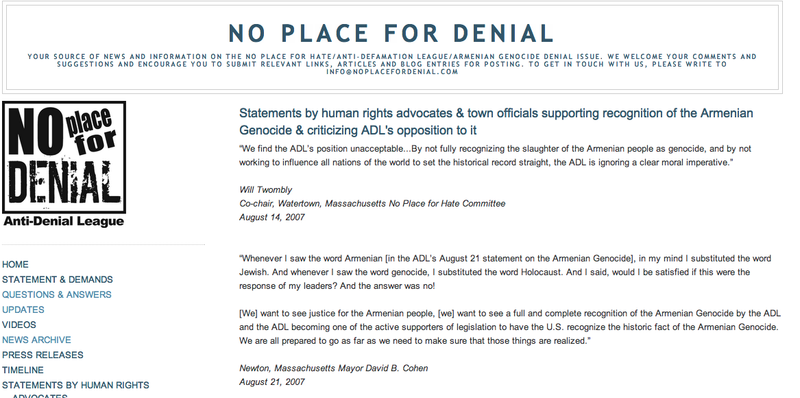Open the VIDEOS section
The width and height of the screenshot is (800, 398).
tap(19, 325)
